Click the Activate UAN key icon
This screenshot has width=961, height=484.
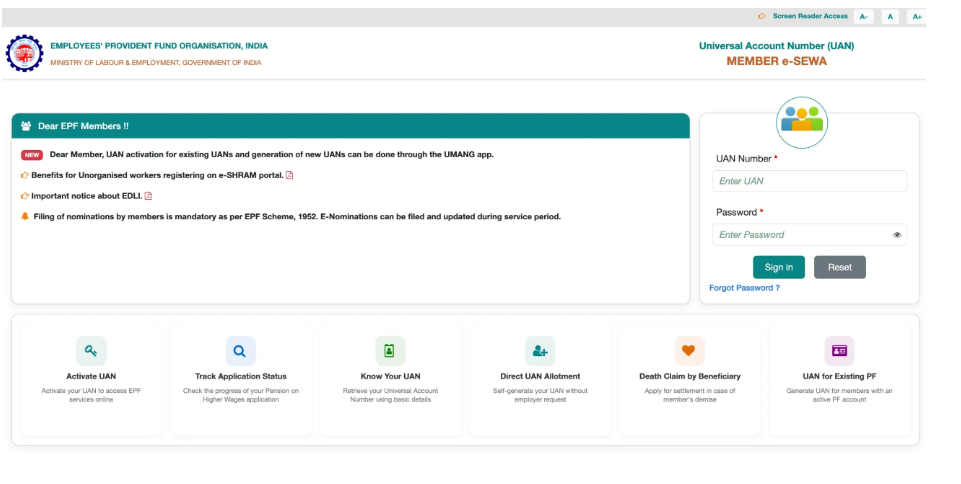pos(91,351)
